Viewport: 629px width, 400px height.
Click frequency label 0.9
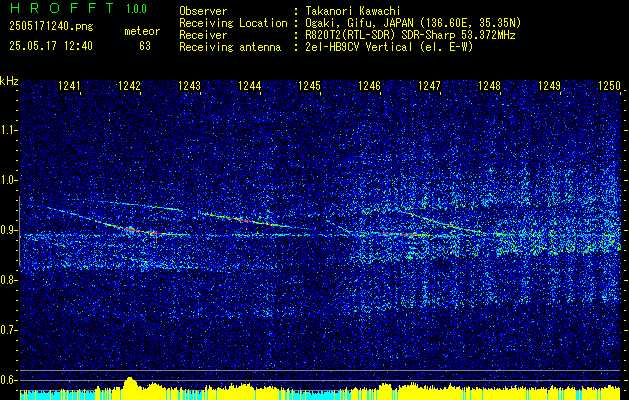8,230
